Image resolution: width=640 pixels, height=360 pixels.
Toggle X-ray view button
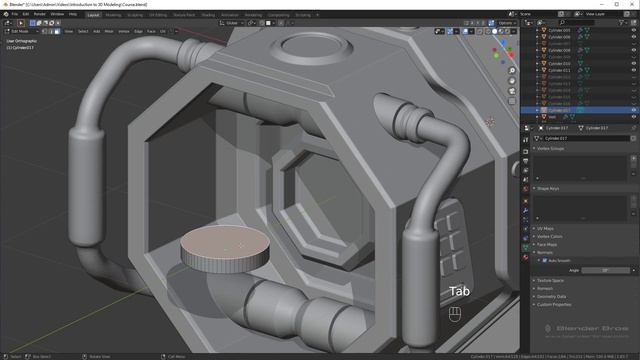pos(480,31)
